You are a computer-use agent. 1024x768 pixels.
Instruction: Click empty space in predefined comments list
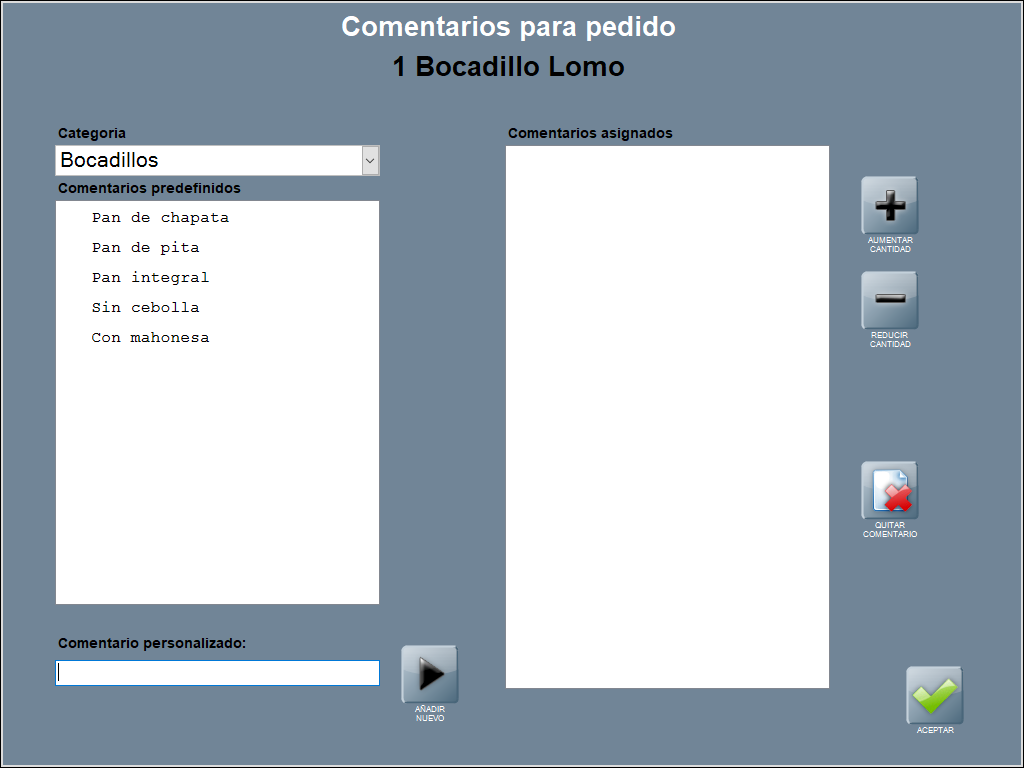(217, 480)
